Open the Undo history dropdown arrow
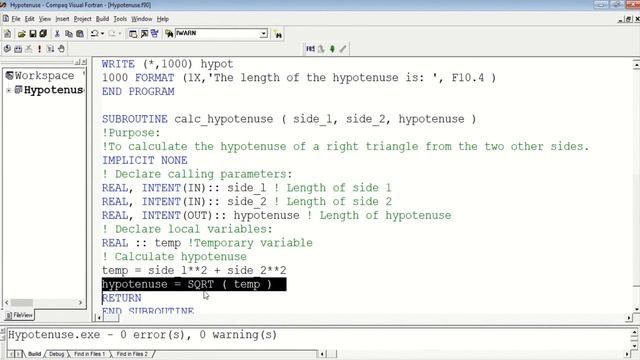 pyautogui.click(x=102, y=34)
